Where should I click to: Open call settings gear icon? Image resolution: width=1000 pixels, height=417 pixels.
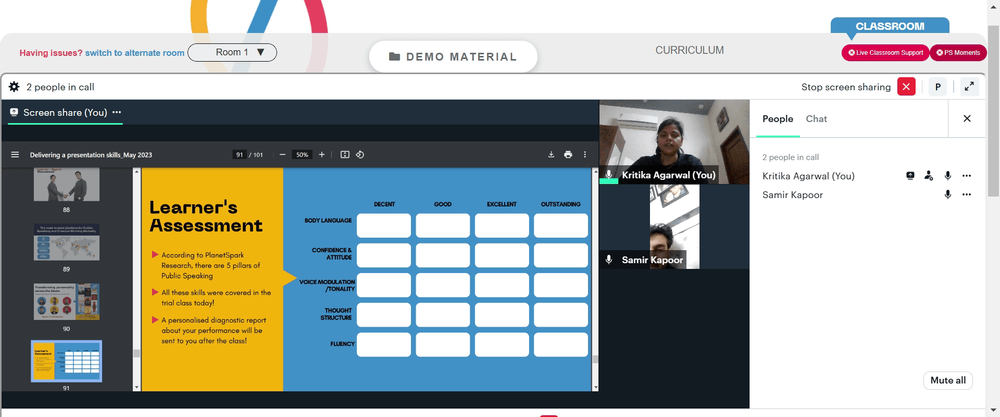[14, 87]
